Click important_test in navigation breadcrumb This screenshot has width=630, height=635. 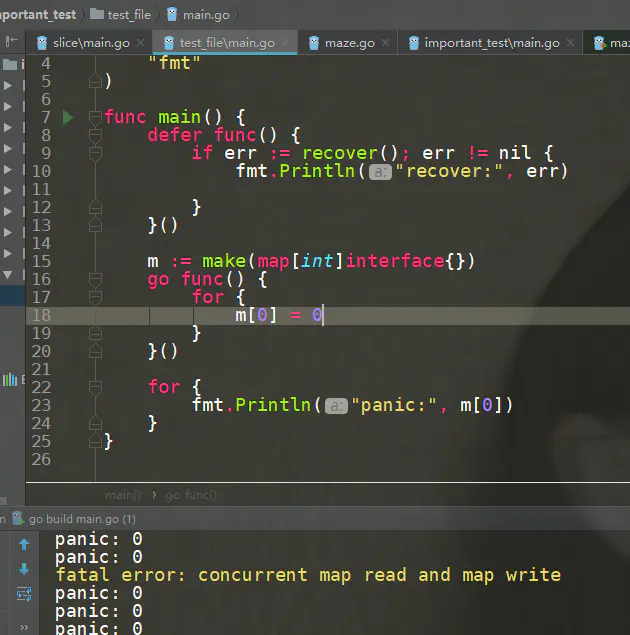[38, 15]
